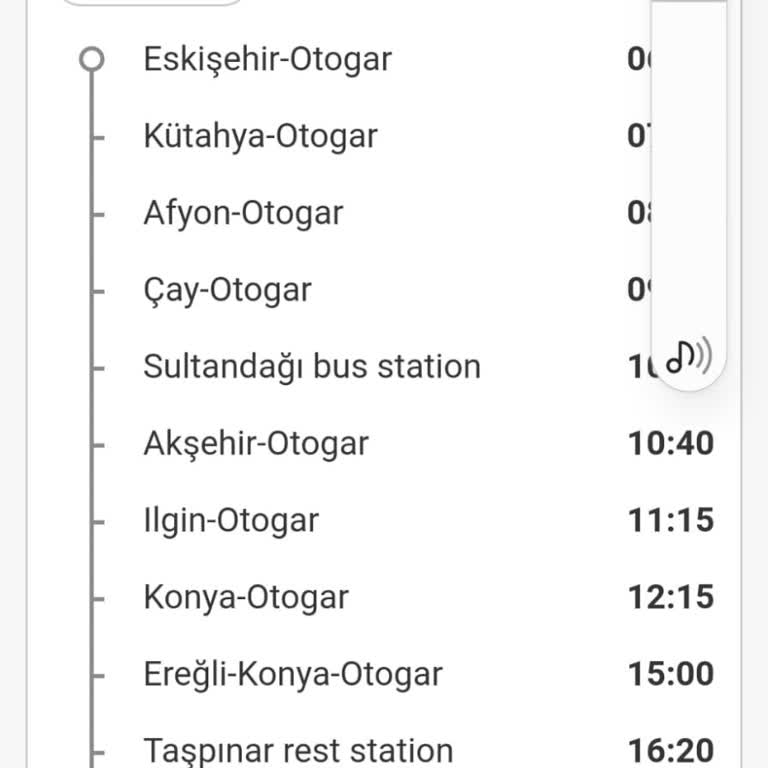Image resolution: width=768 pixels, height=768 pixels.
Task: Select the Eskişehir-Otogar stop
Action: point(267,59)
